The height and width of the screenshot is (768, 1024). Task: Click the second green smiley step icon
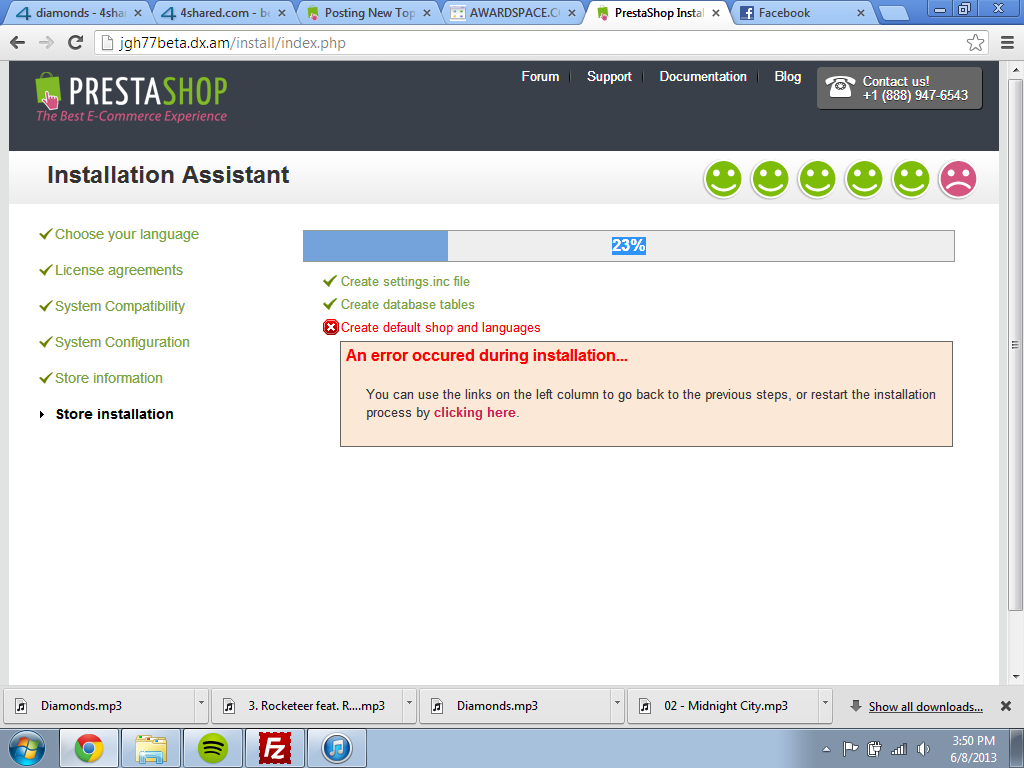(x=770, y=179)
